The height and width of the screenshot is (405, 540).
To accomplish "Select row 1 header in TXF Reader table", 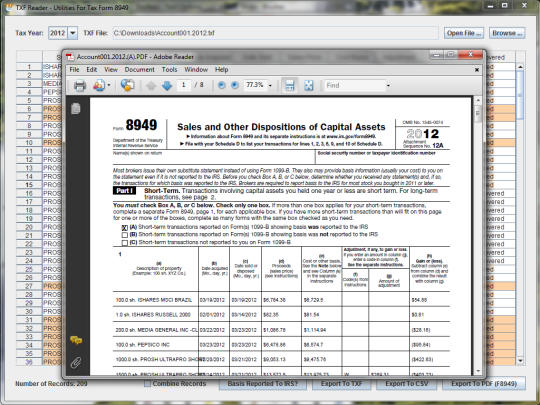I will tap(29, 67).
